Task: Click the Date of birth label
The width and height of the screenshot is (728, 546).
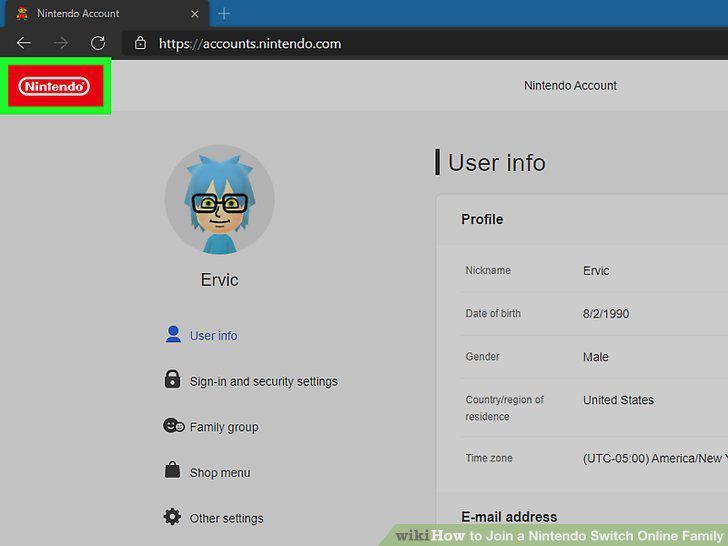Action: tap(493, 313)
